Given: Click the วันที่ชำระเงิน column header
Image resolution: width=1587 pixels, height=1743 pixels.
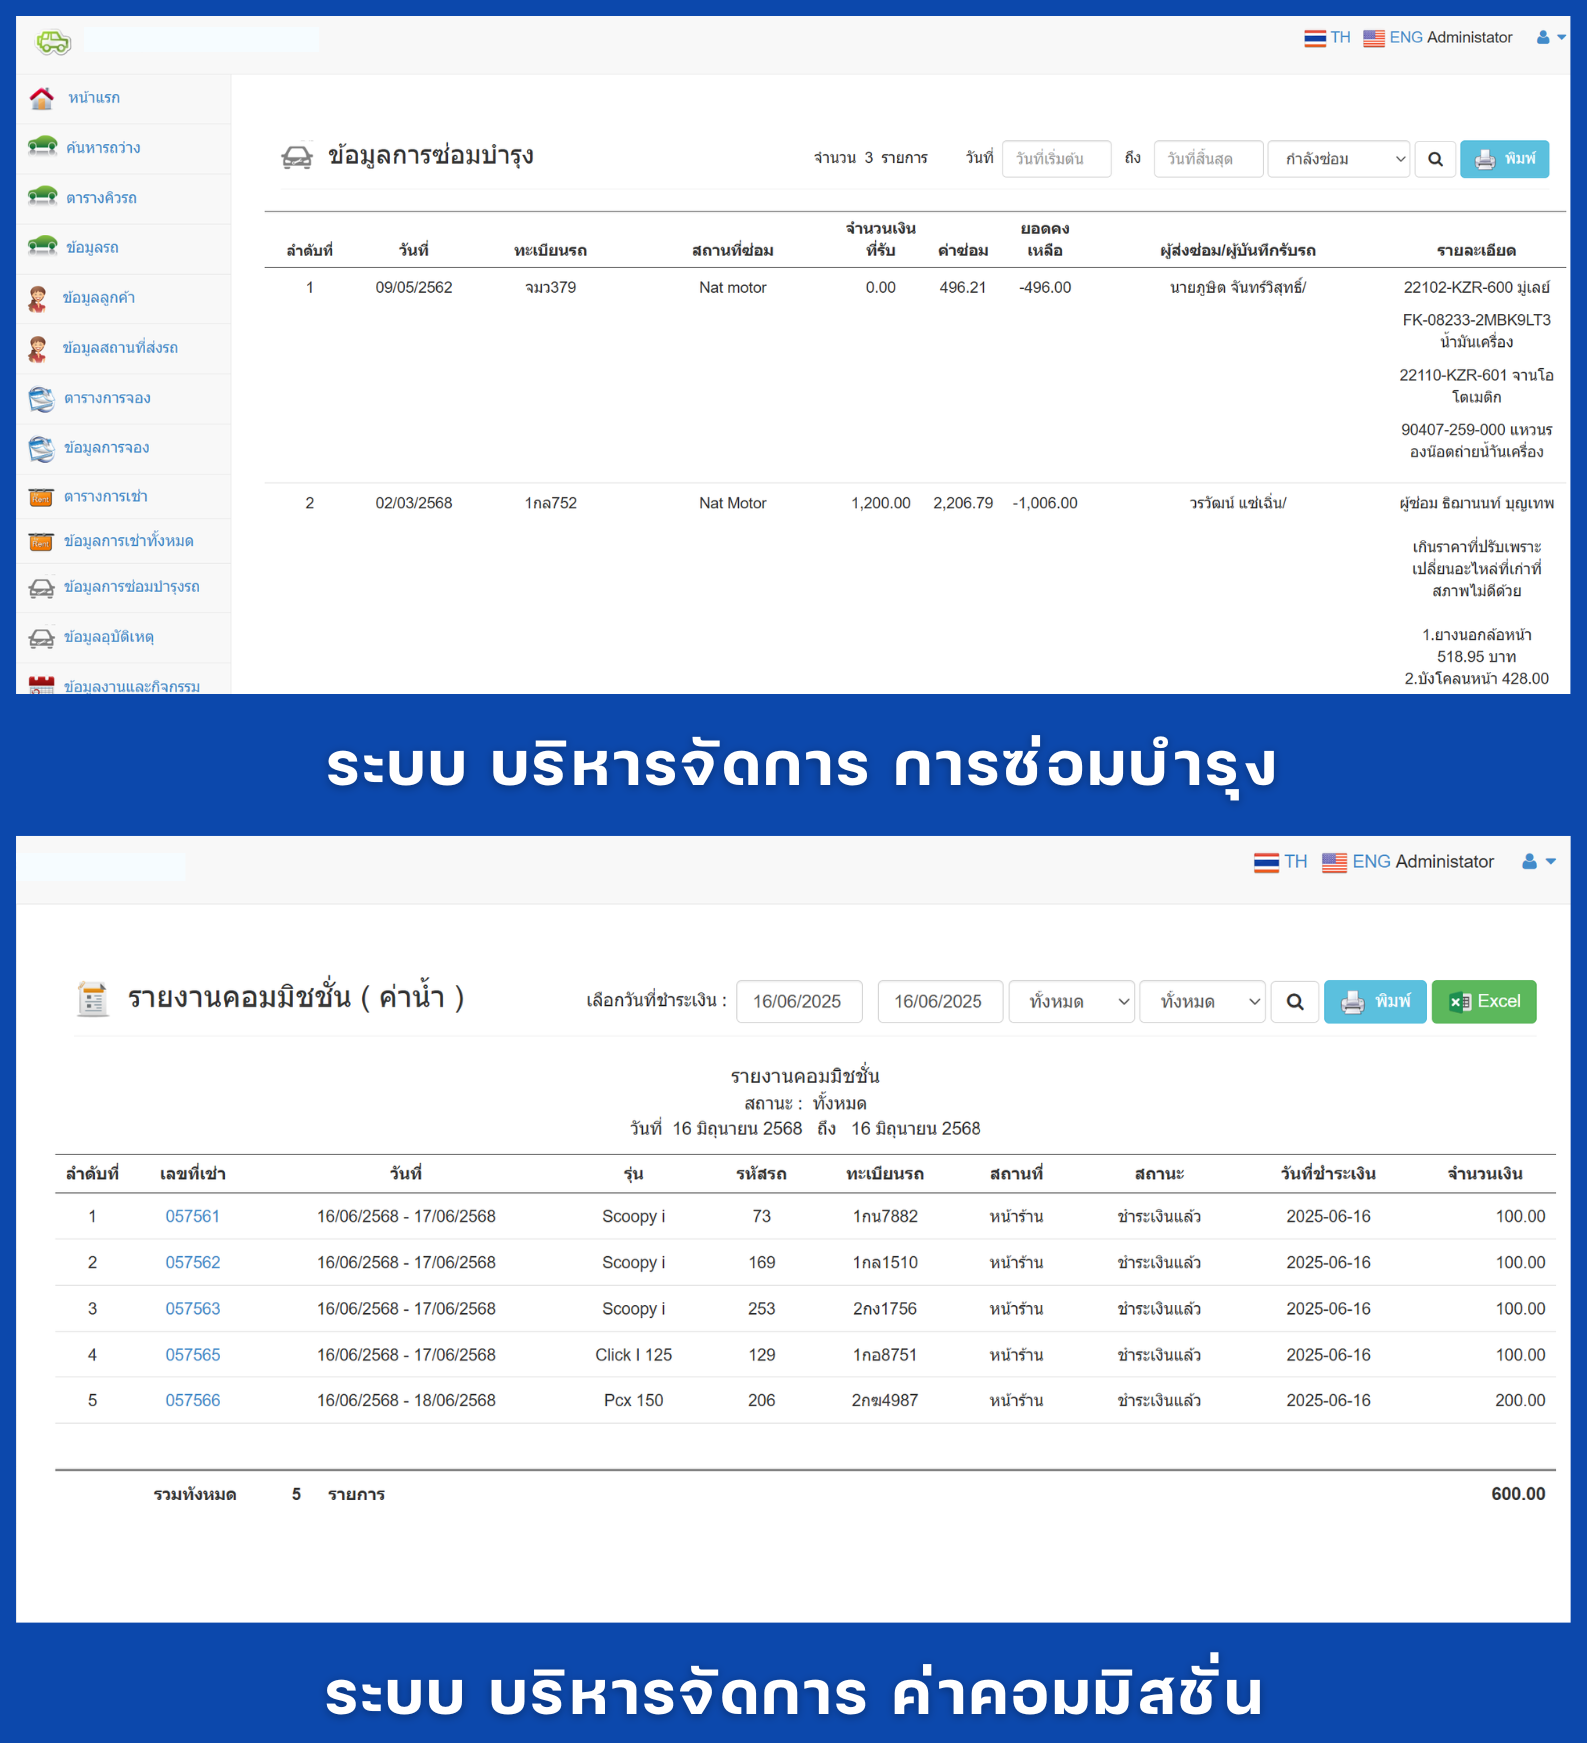Looking at the screenshot, I should [1328, 1174].
